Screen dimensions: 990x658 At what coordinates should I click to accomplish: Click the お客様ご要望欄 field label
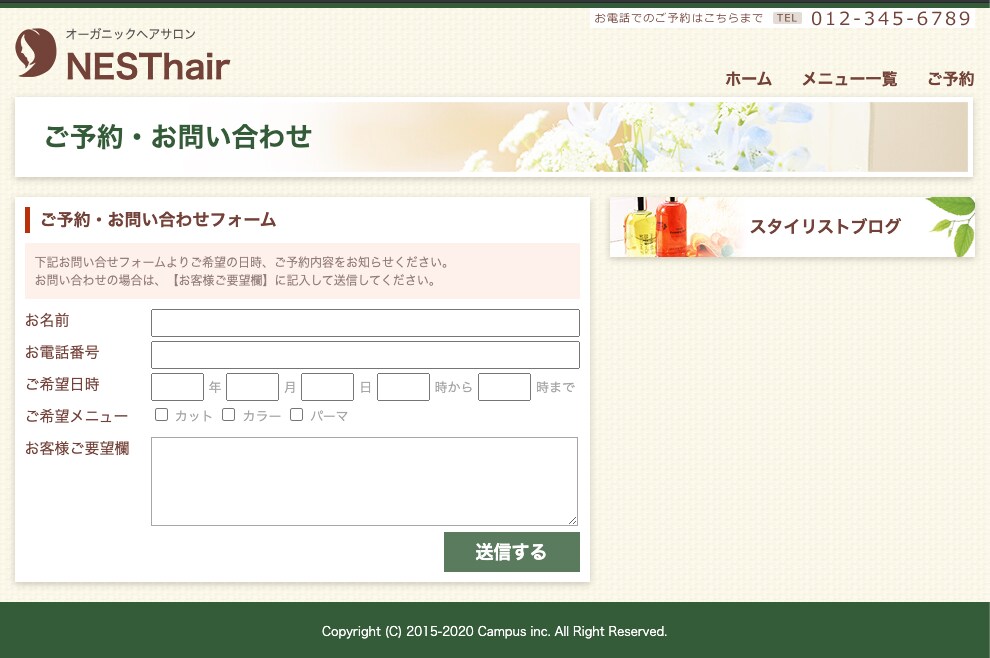[x=77, y=448]
